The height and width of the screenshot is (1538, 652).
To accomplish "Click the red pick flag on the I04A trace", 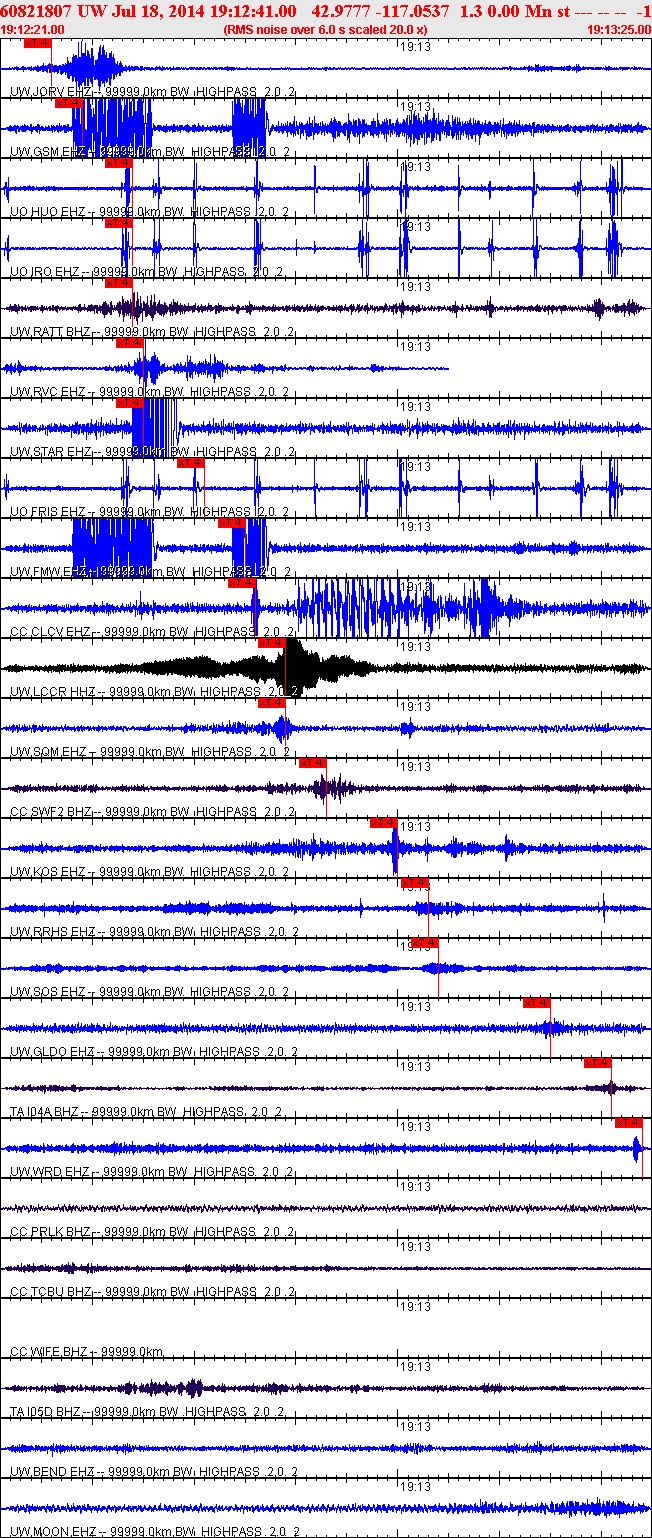I will (x=598, y=1063).
